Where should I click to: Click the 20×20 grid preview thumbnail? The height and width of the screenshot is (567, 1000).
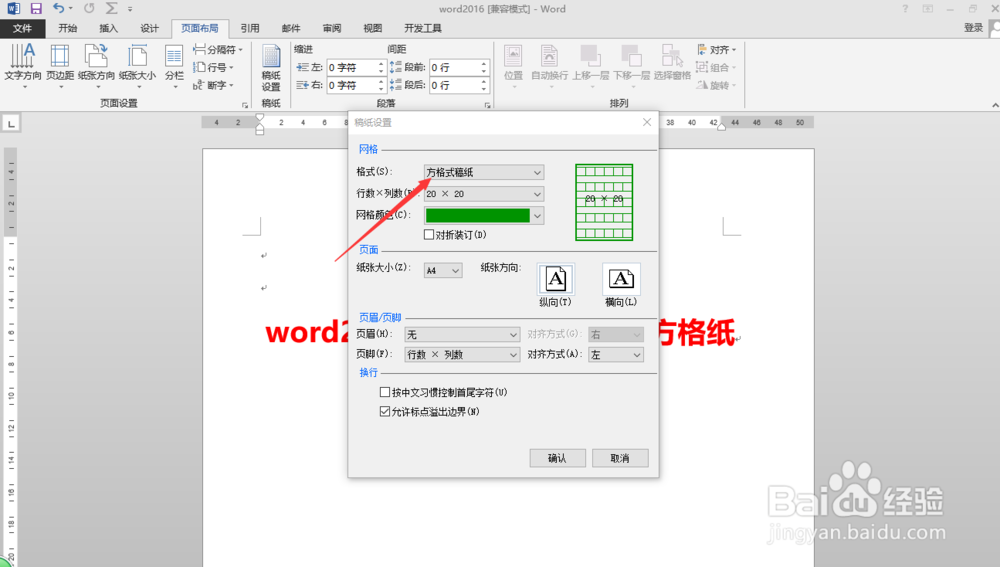click(x=604, y=202)
